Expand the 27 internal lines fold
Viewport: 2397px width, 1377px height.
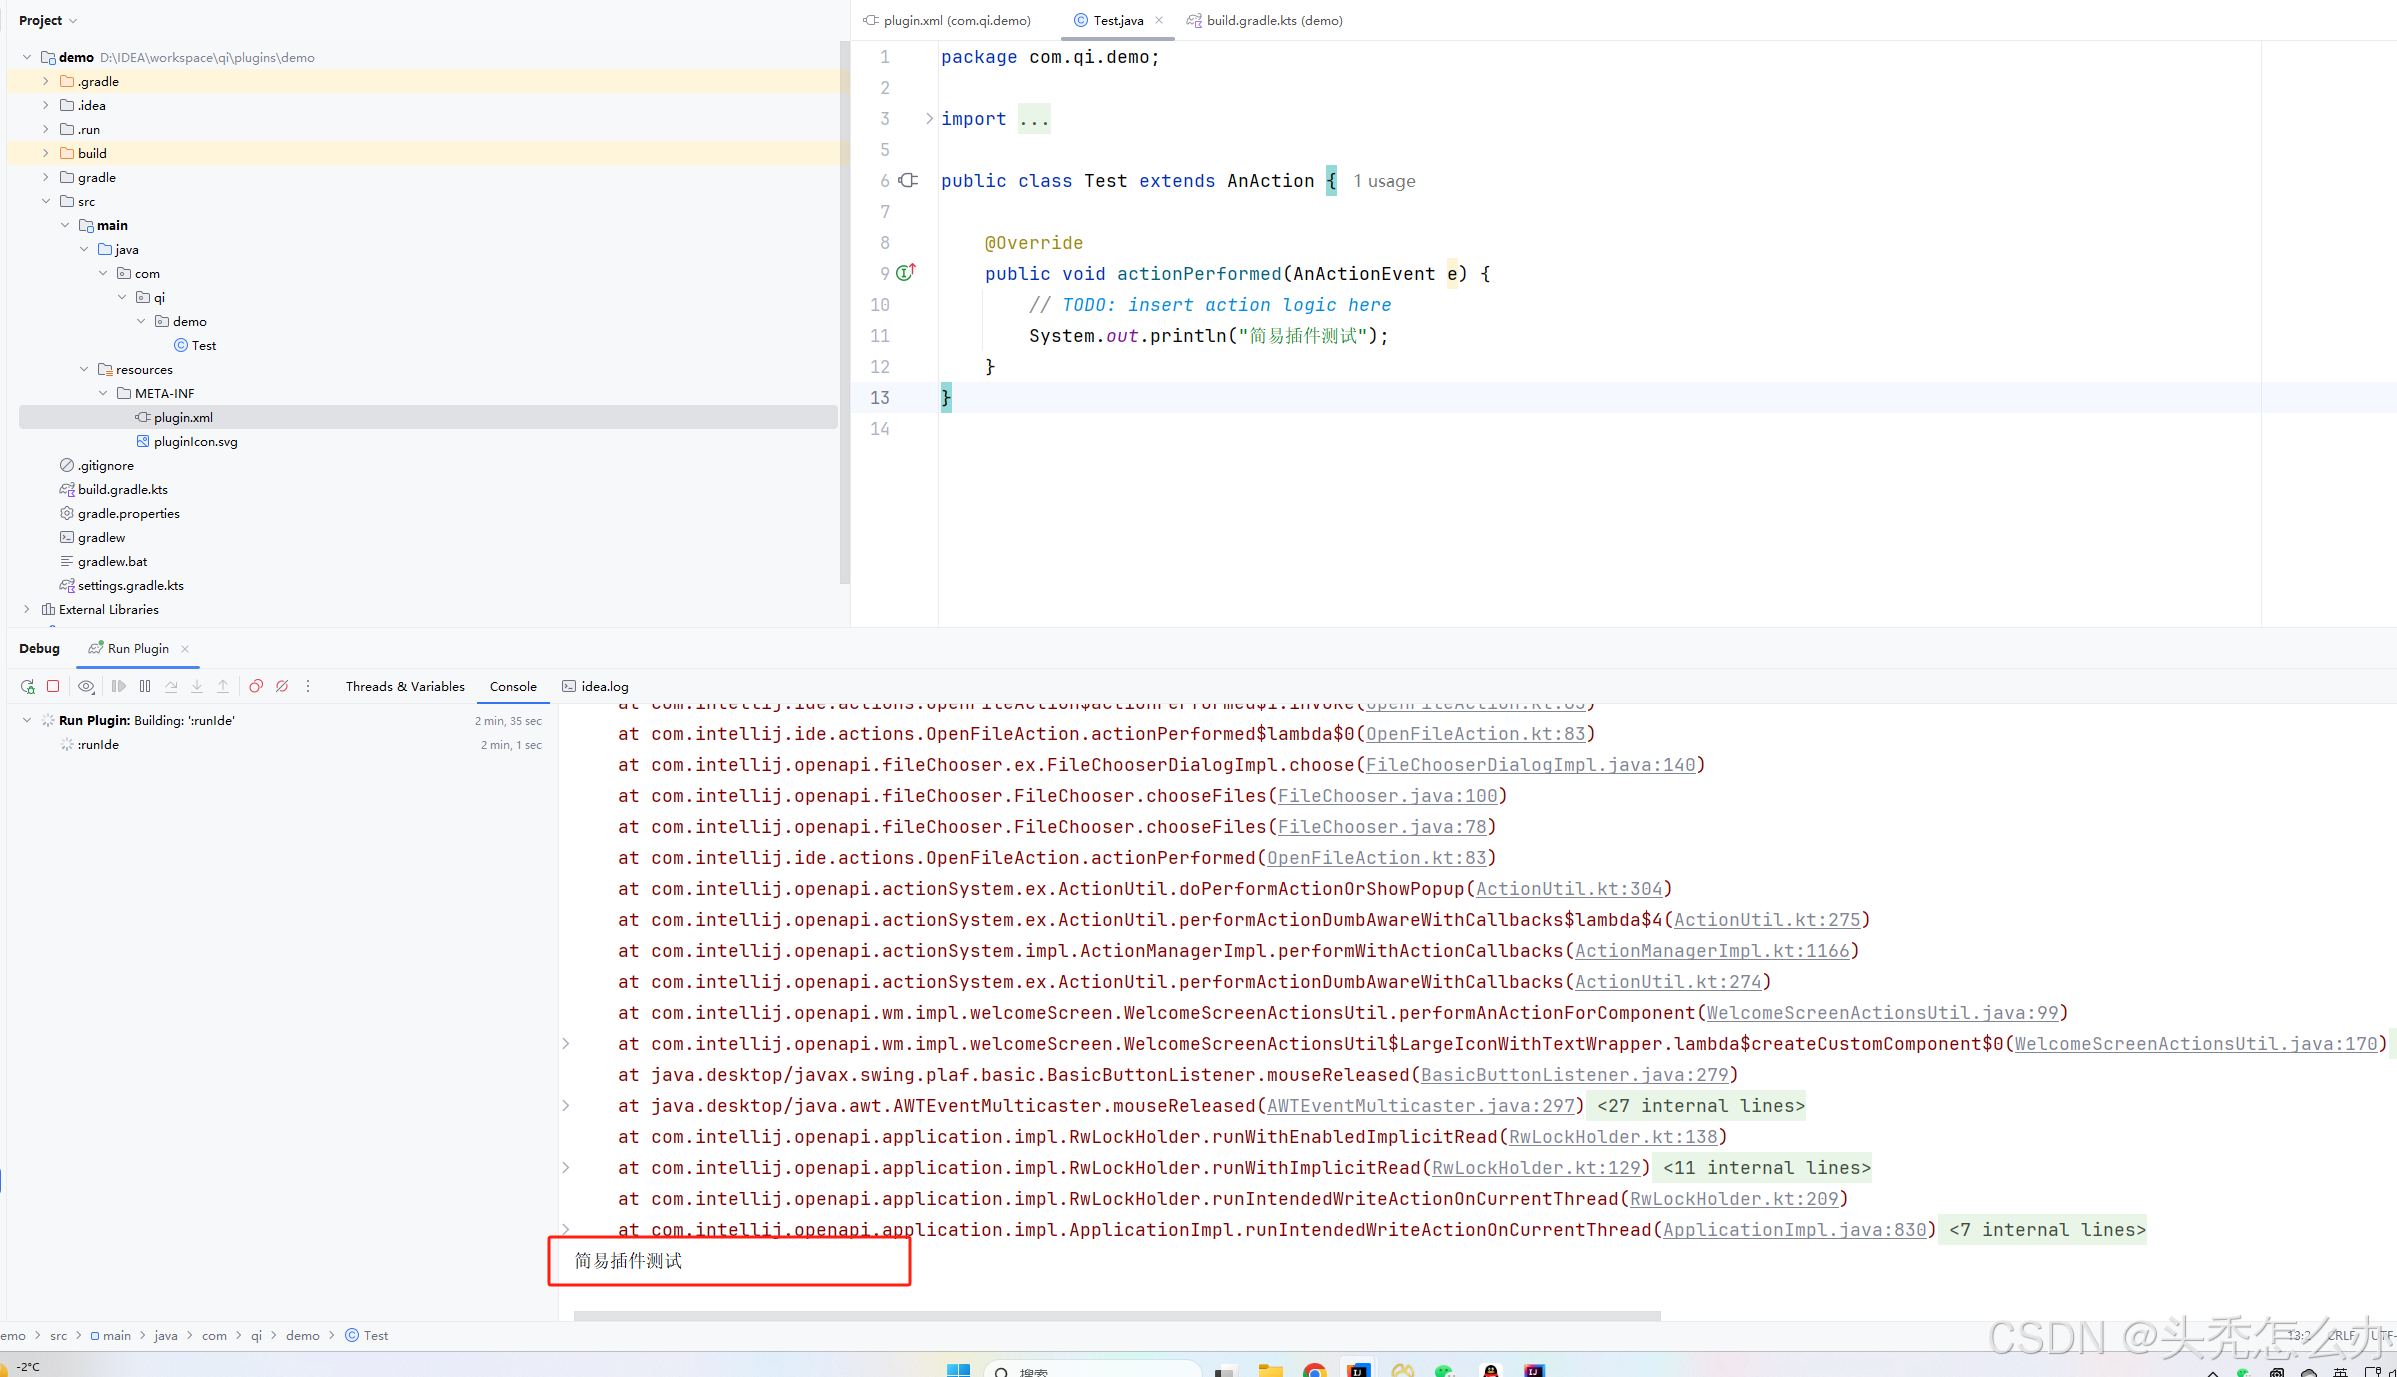(x=1700, y=1106)
